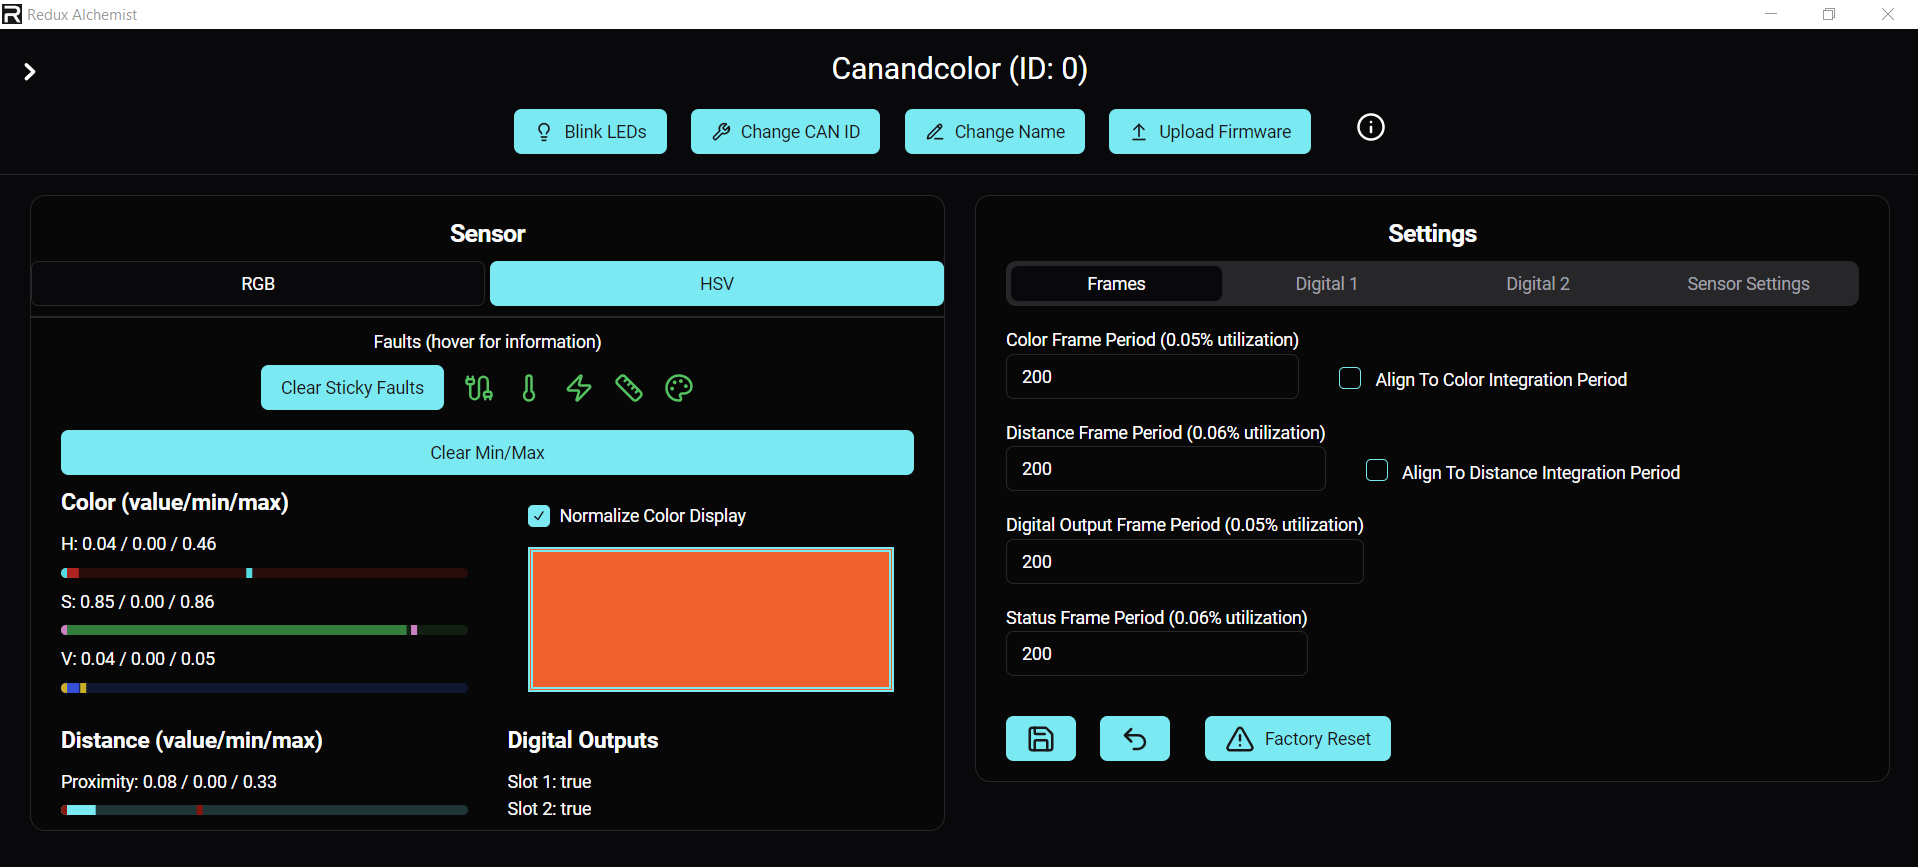Viewport: 1918px width, 867px height.
Task: Click the Upload Firmware button
Action: point(1209,132)
